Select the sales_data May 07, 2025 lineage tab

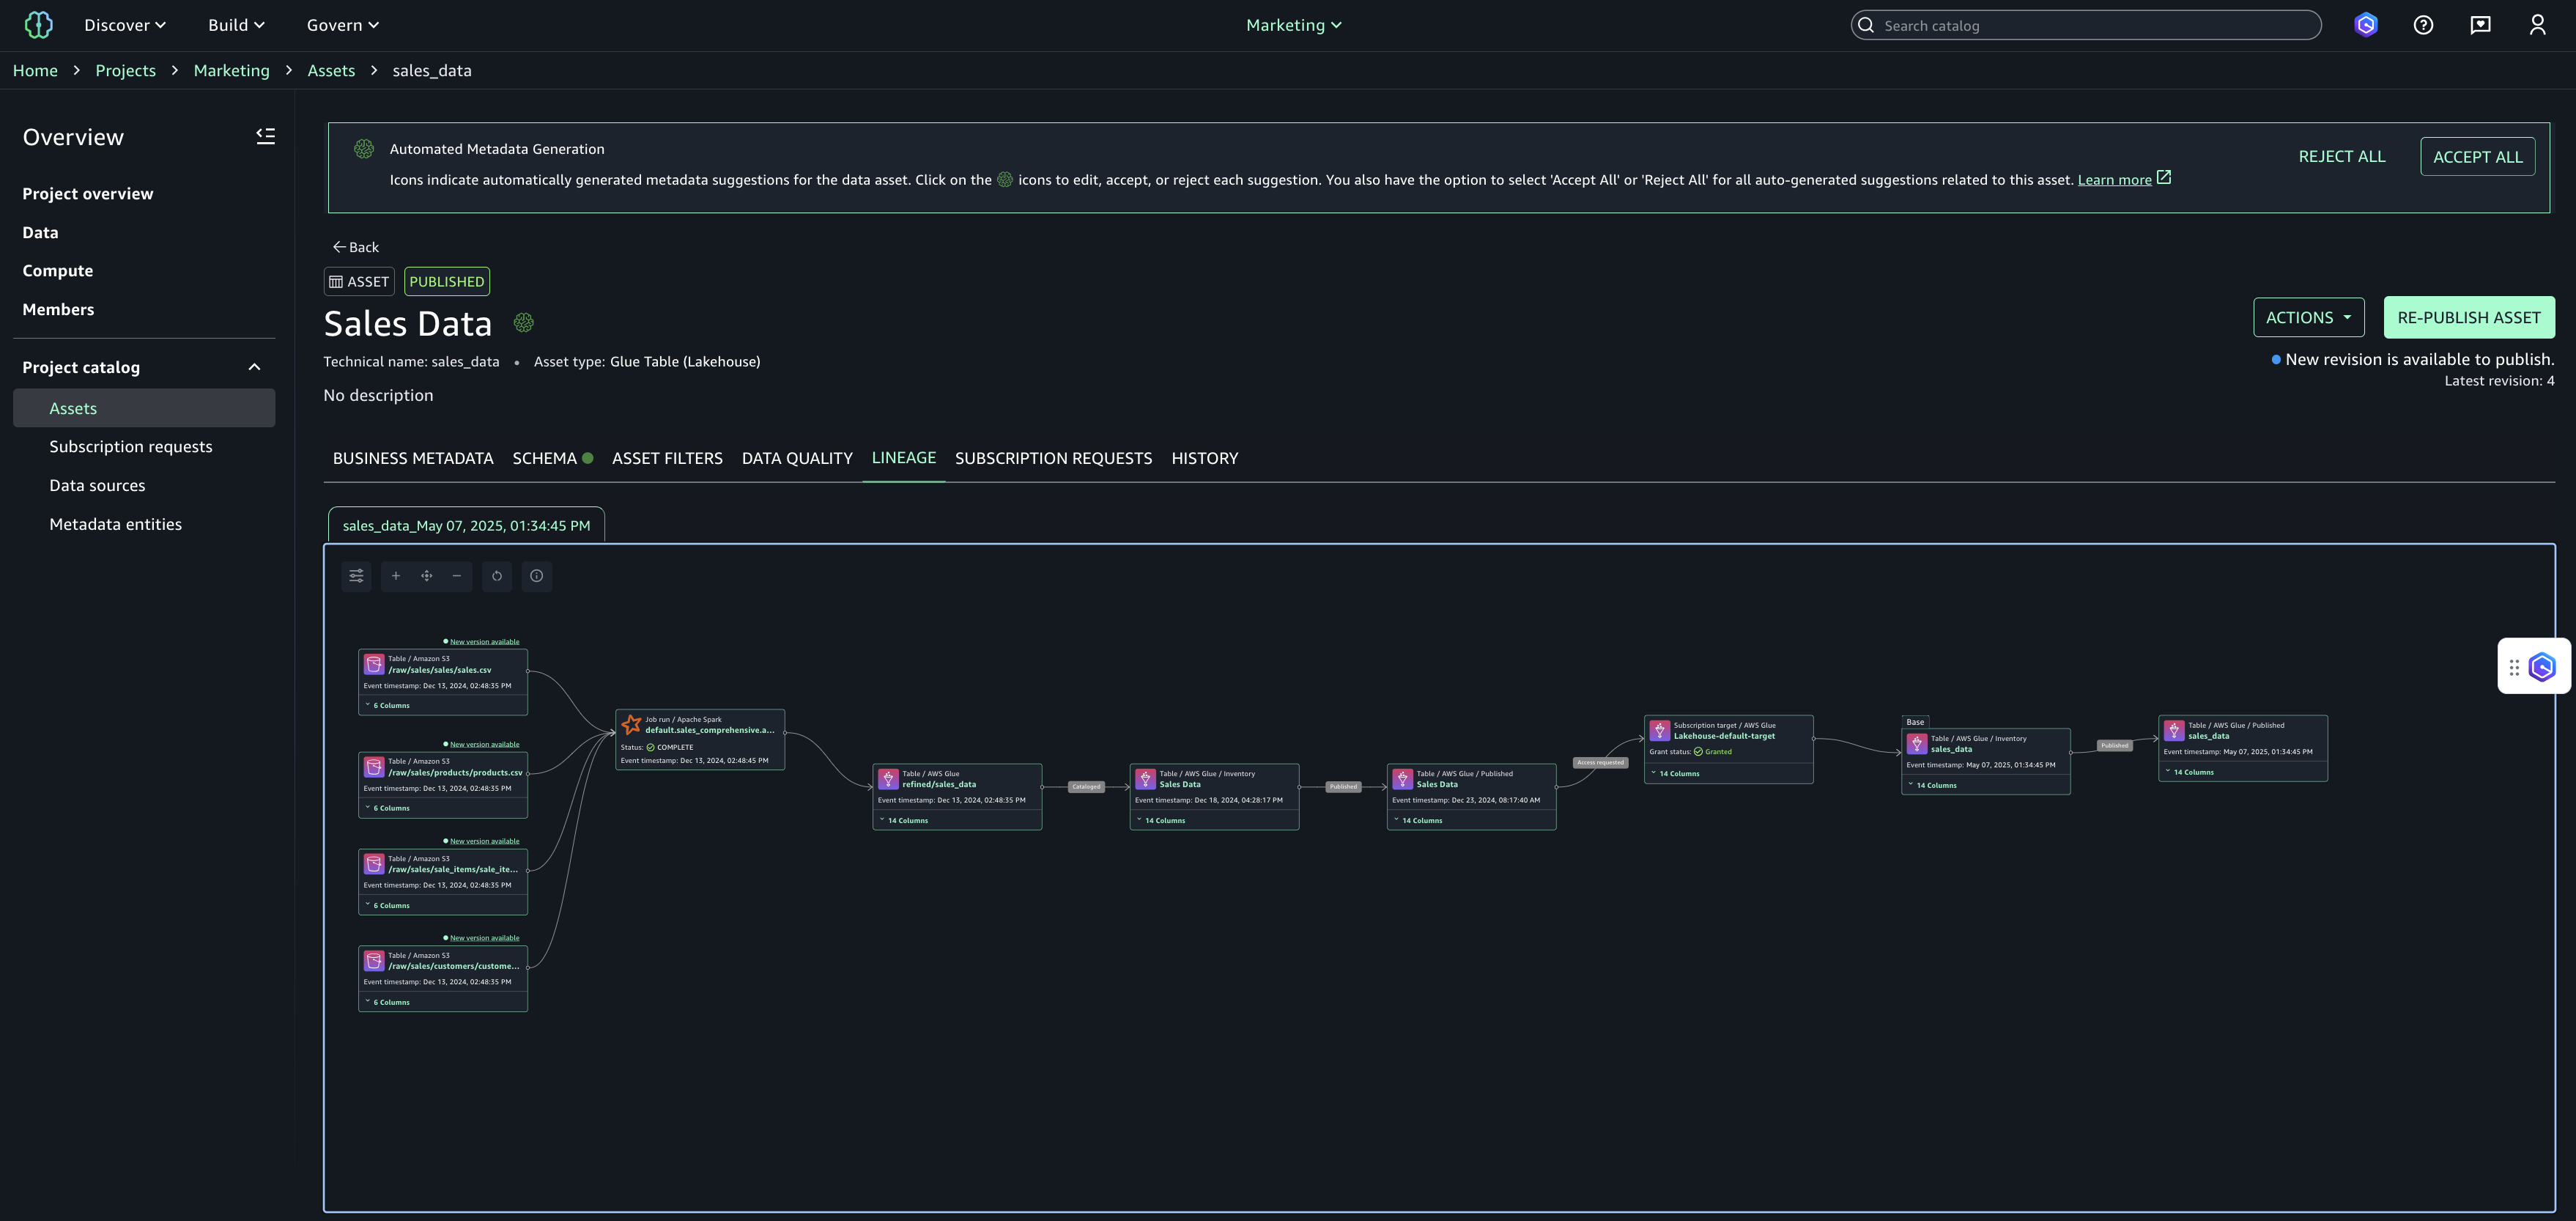[466, 525]
